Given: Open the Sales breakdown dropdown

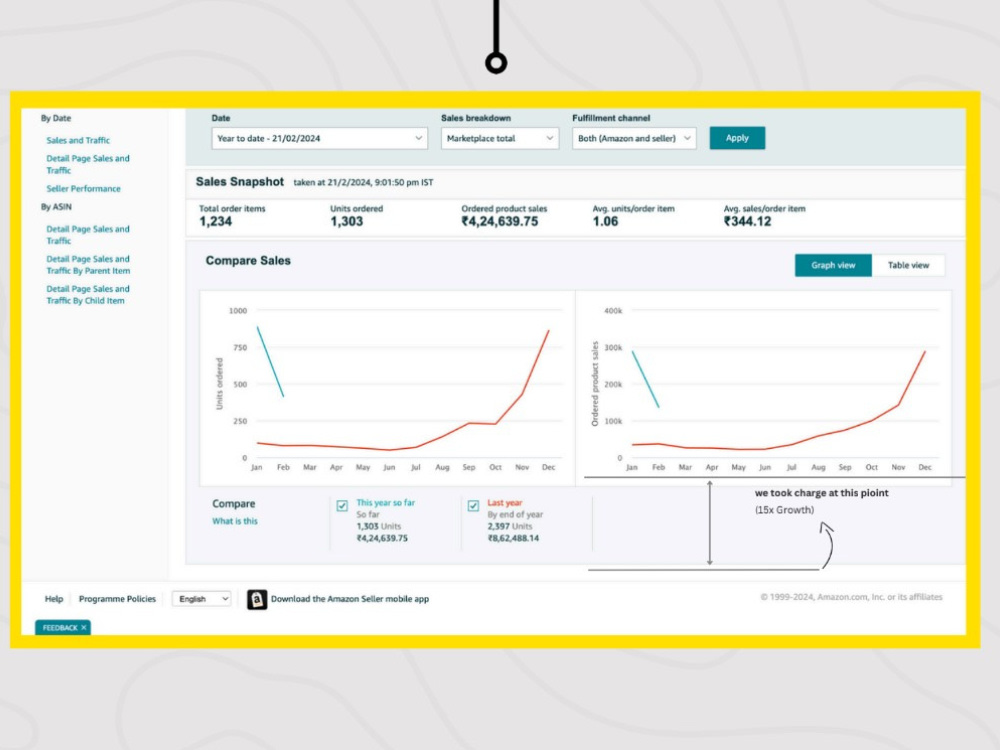Looking at the screenshot, I should [x=499, y=138].
